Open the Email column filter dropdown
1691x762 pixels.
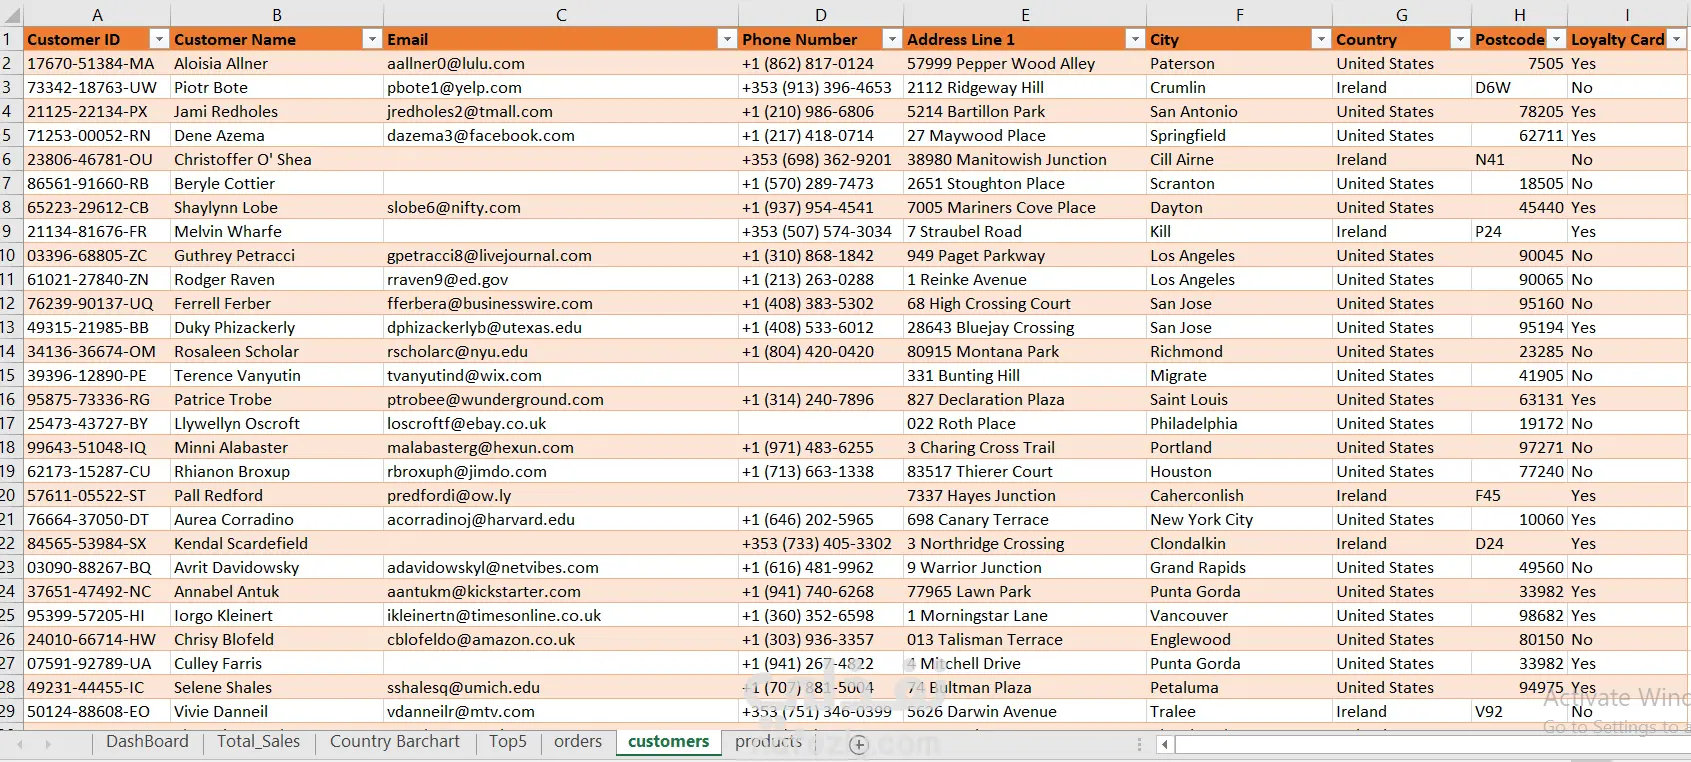(727, 39)
